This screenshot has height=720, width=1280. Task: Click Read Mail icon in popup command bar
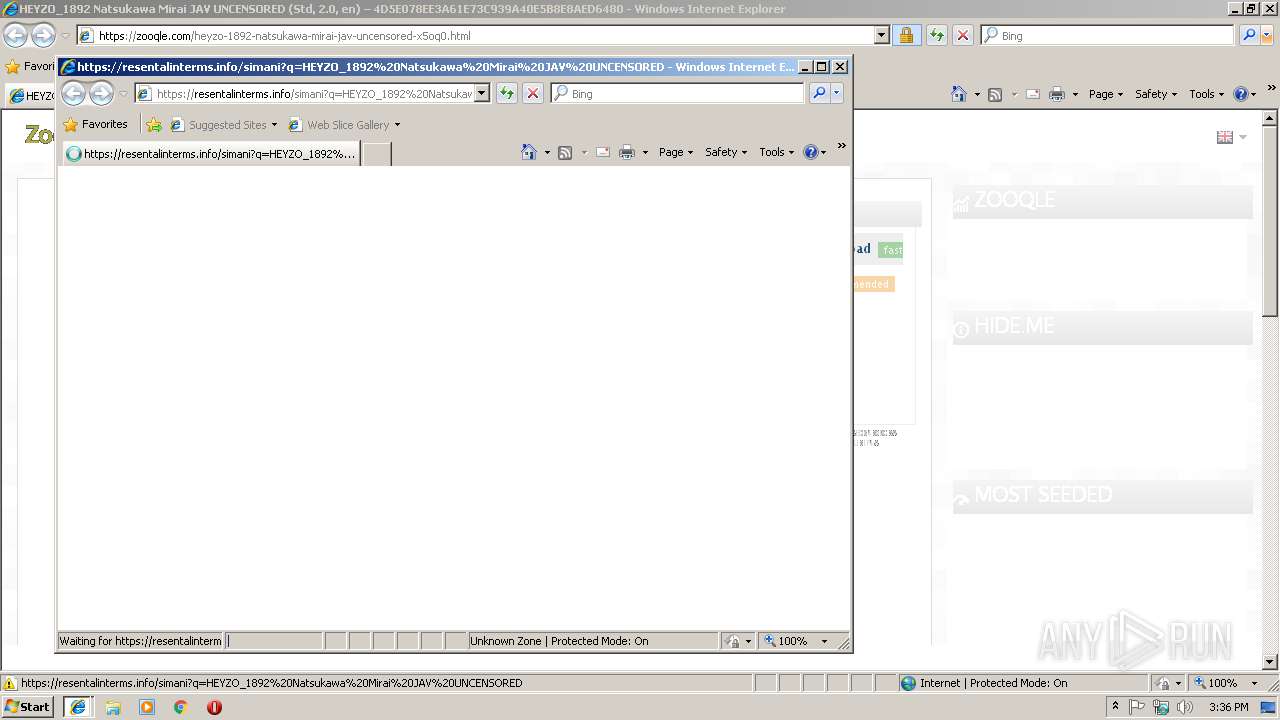tap(603, 152)
